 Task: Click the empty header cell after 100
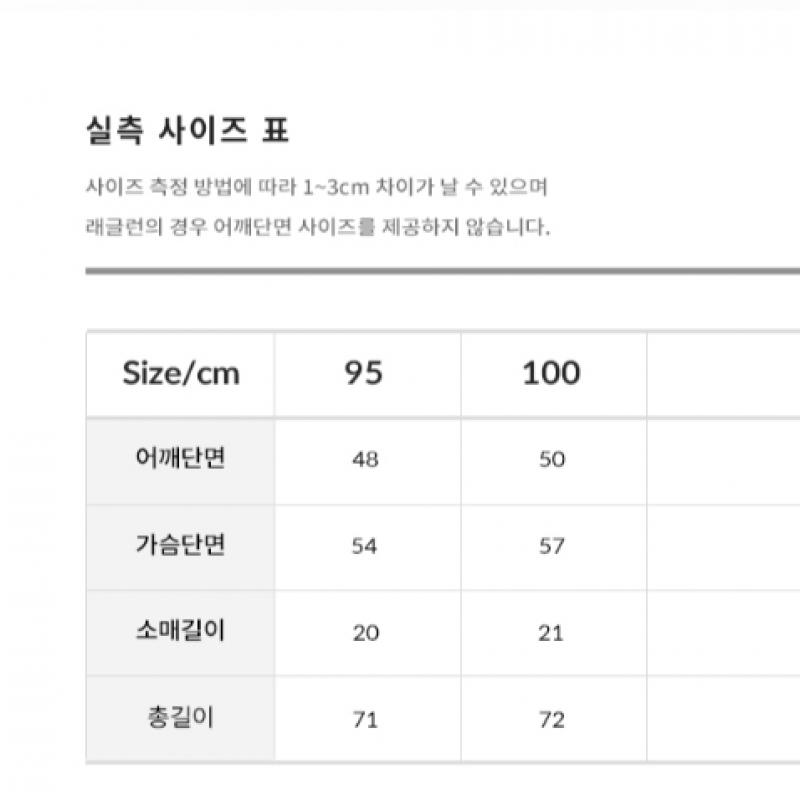click(x=723, y=374)
